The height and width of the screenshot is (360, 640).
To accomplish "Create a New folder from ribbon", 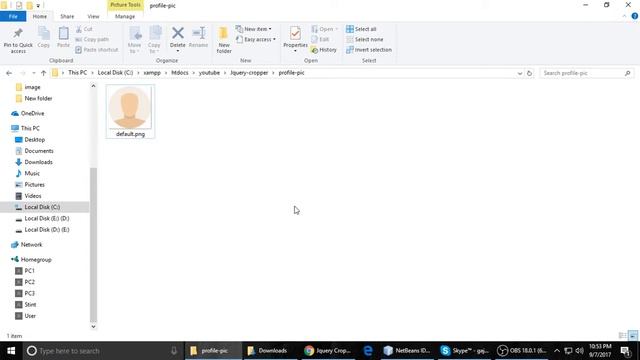I will (x=224, y=40).
